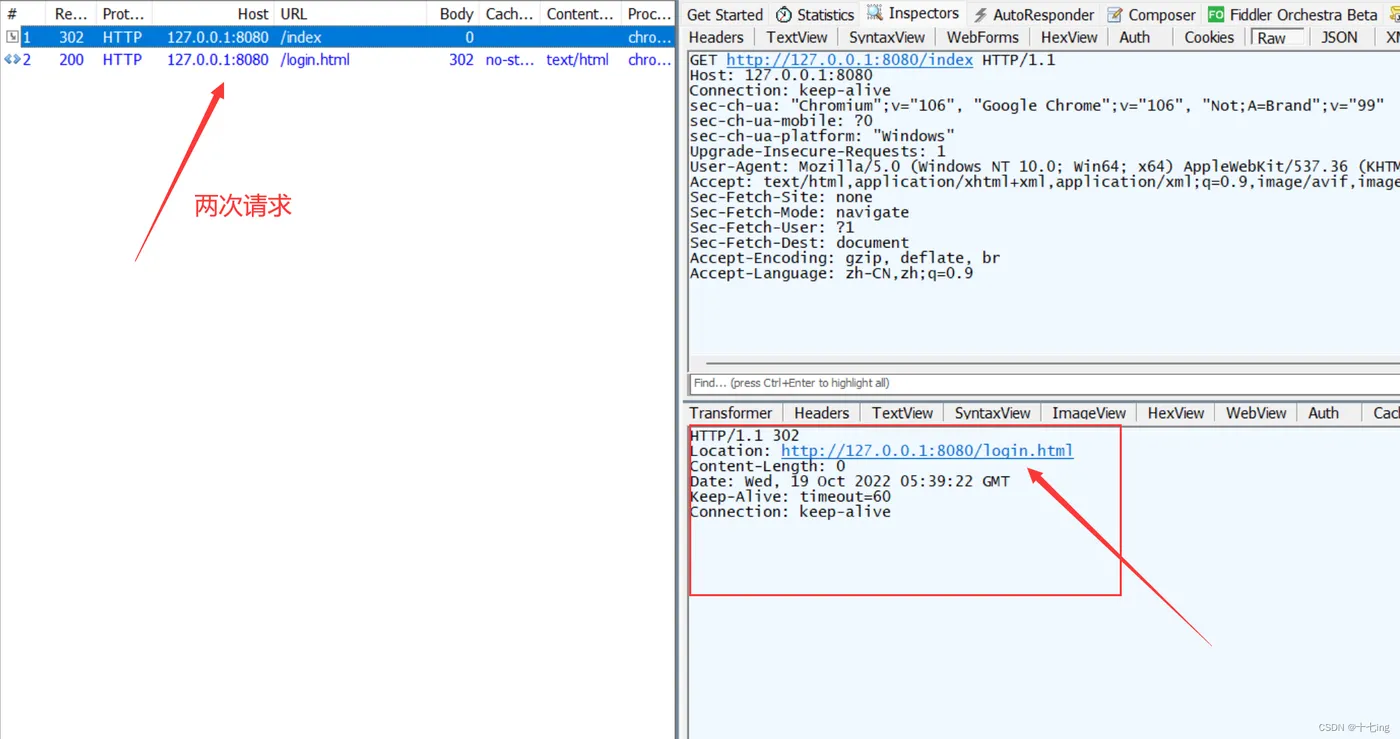Click the 'Keep-Alive: timeout=60' response line
The image size is (1400, 739).
(x=790, y=496)
